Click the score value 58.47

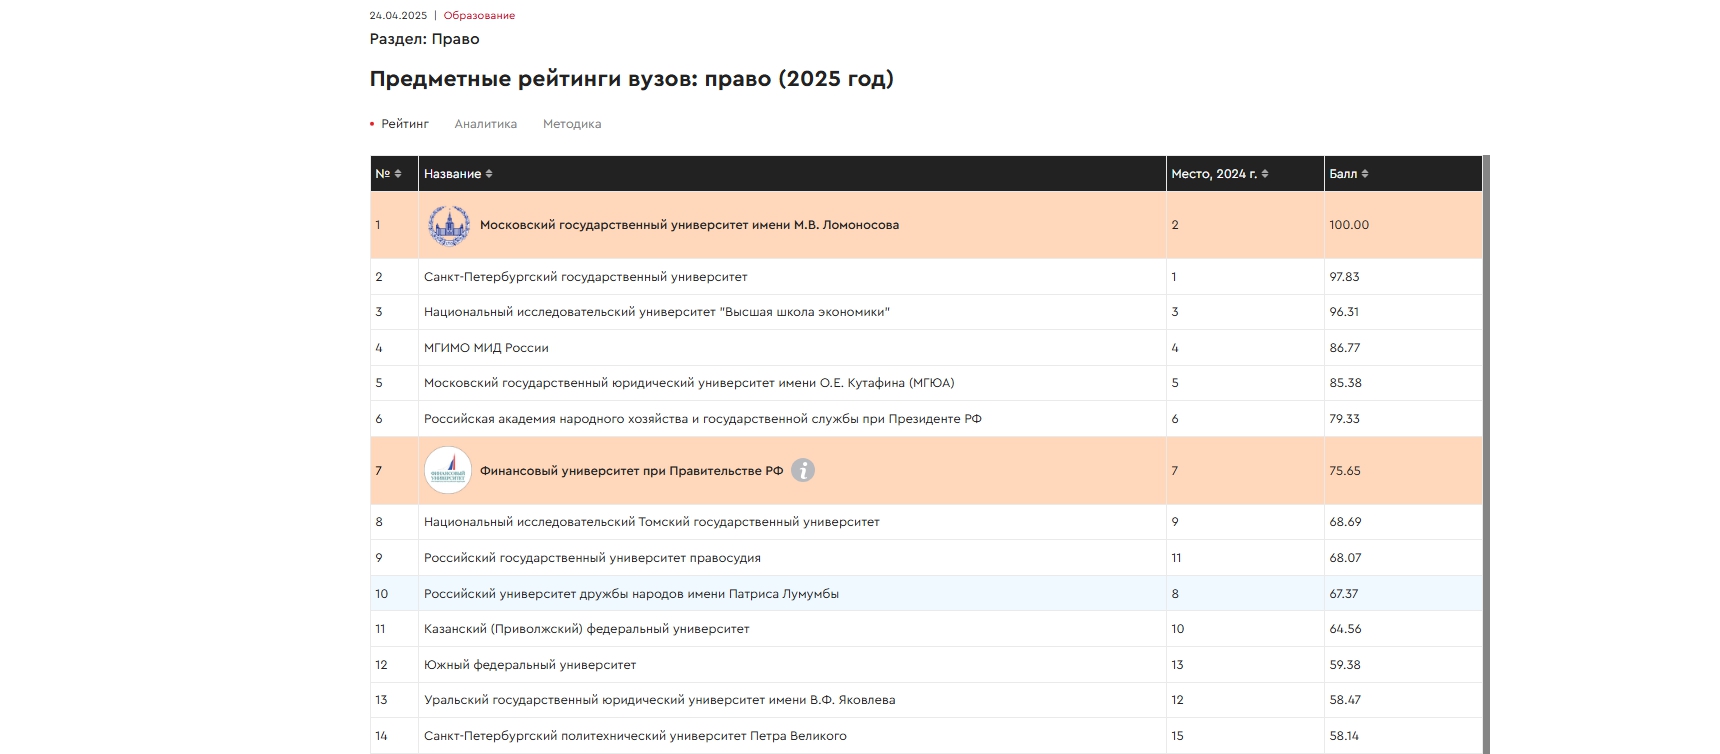pyautogui.click(x=1345, y=700)
